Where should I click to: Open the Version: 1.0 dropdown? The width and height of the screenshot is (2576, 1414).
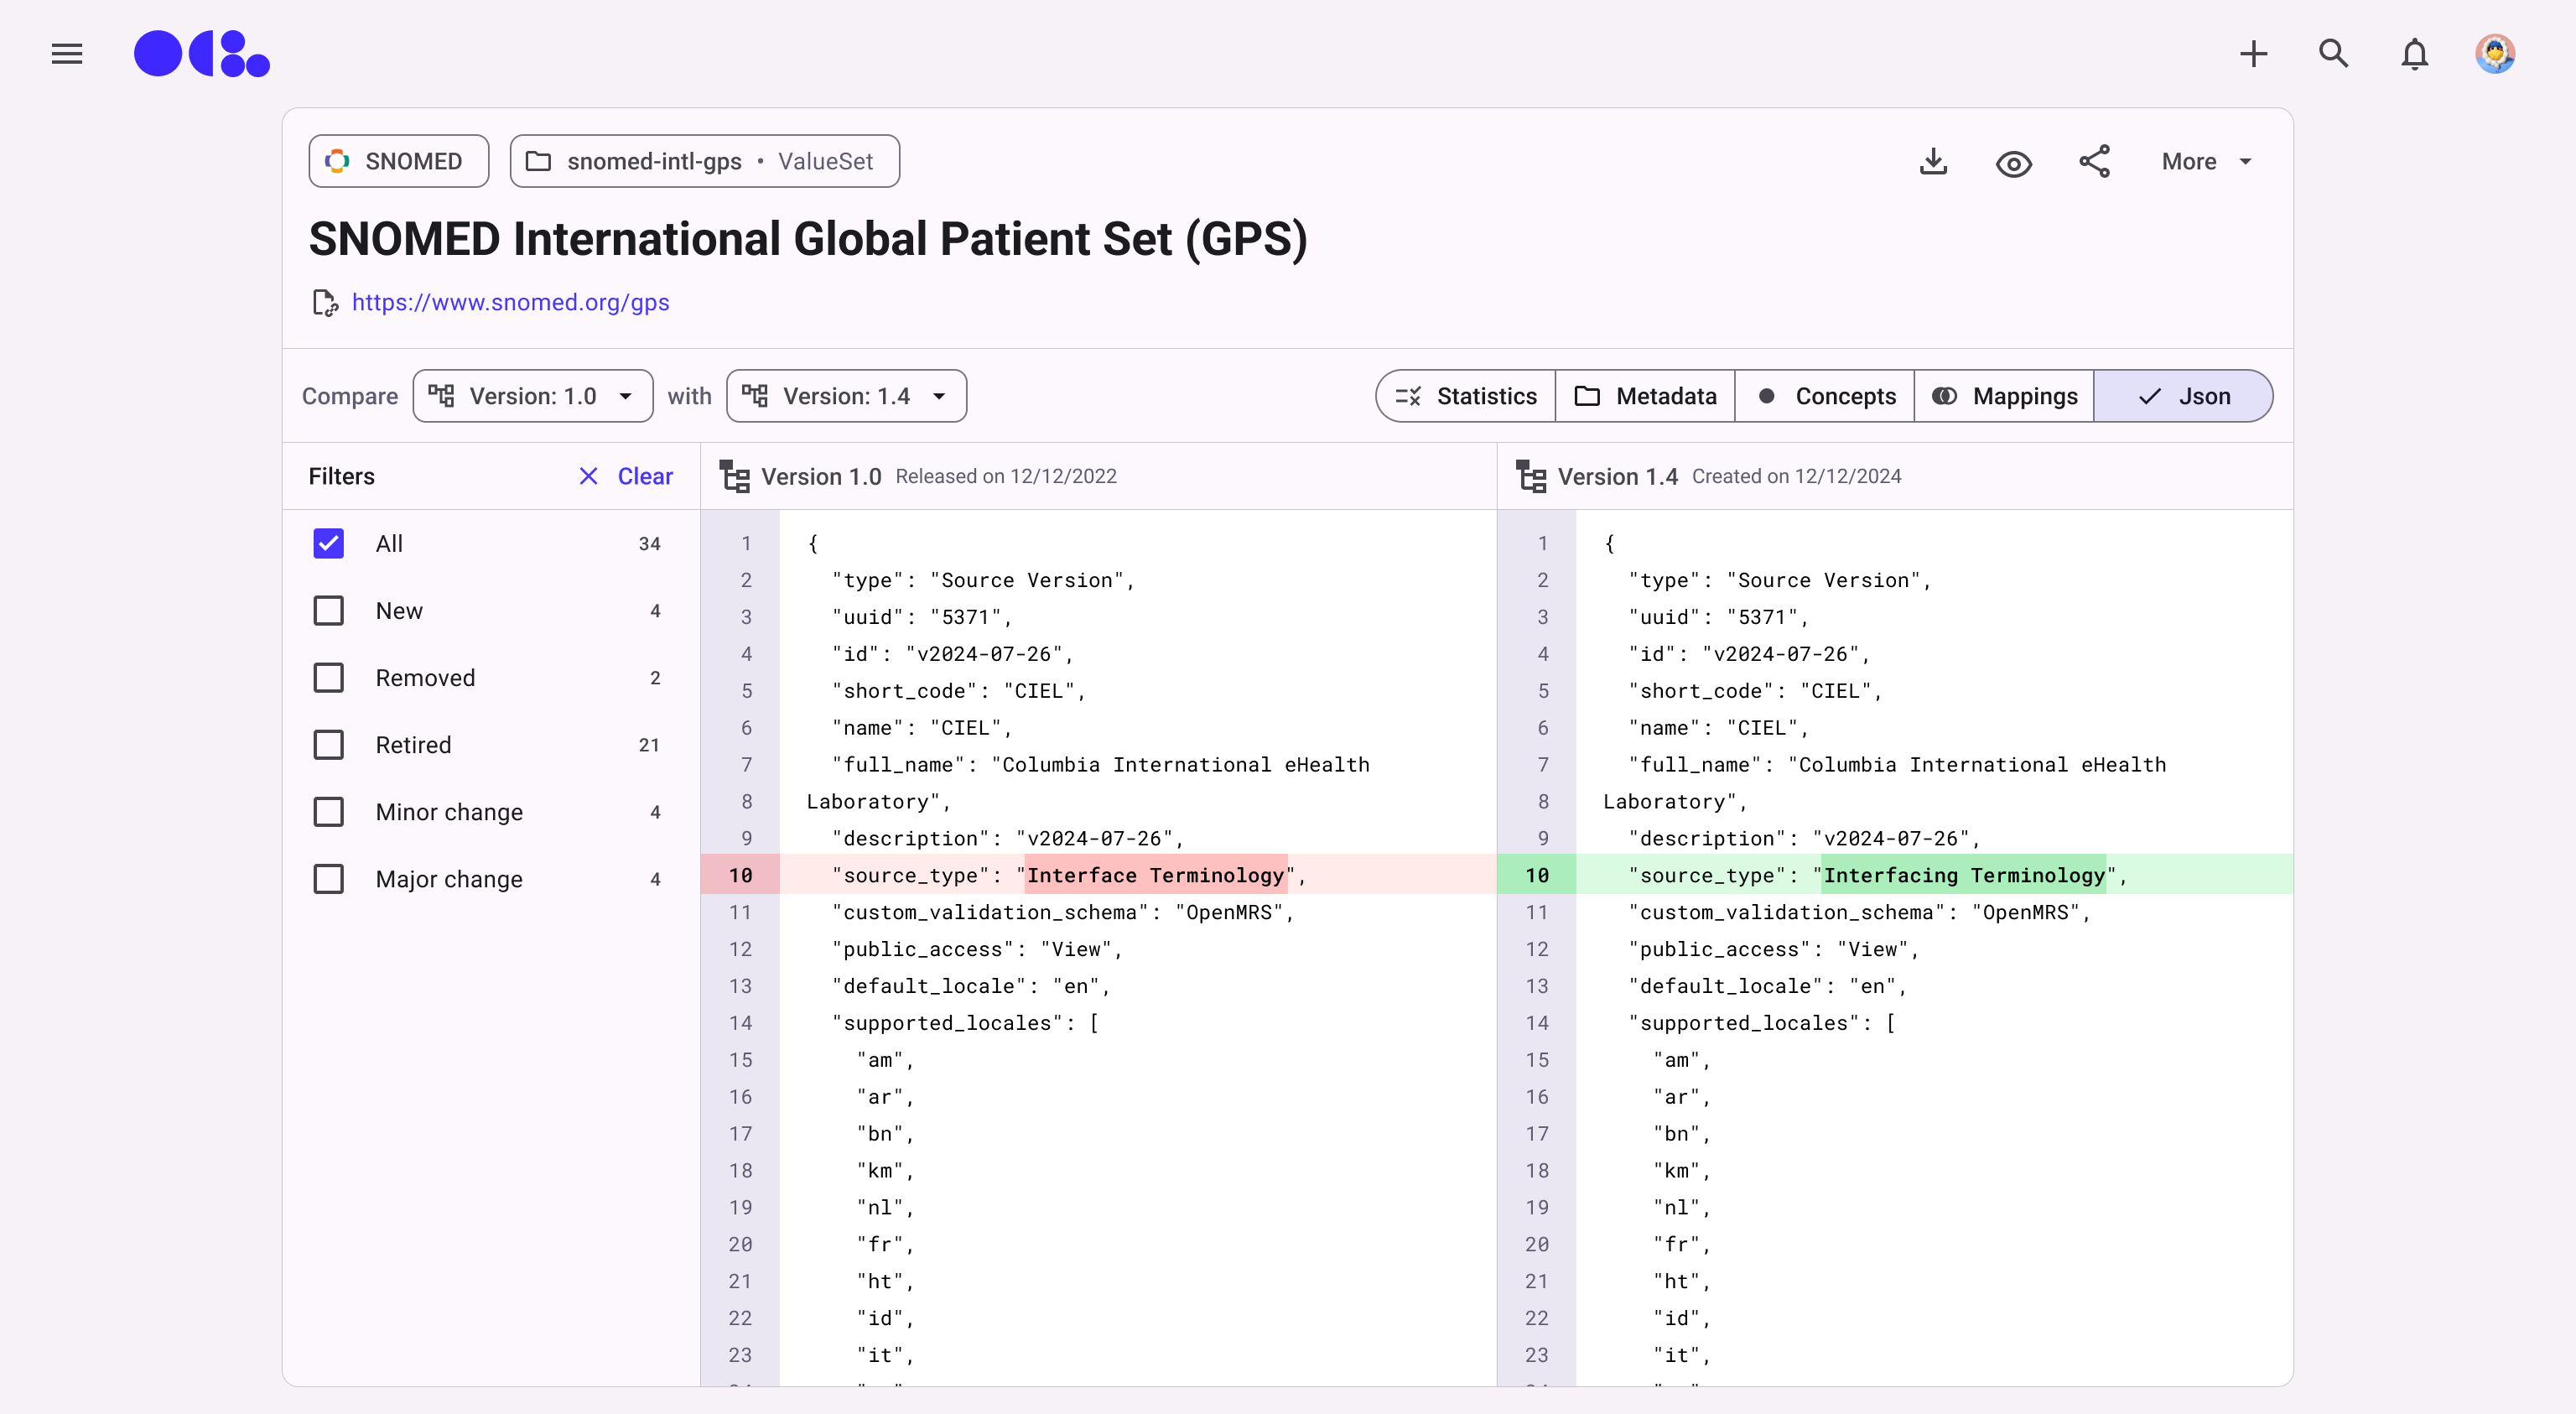pos(532,396)
